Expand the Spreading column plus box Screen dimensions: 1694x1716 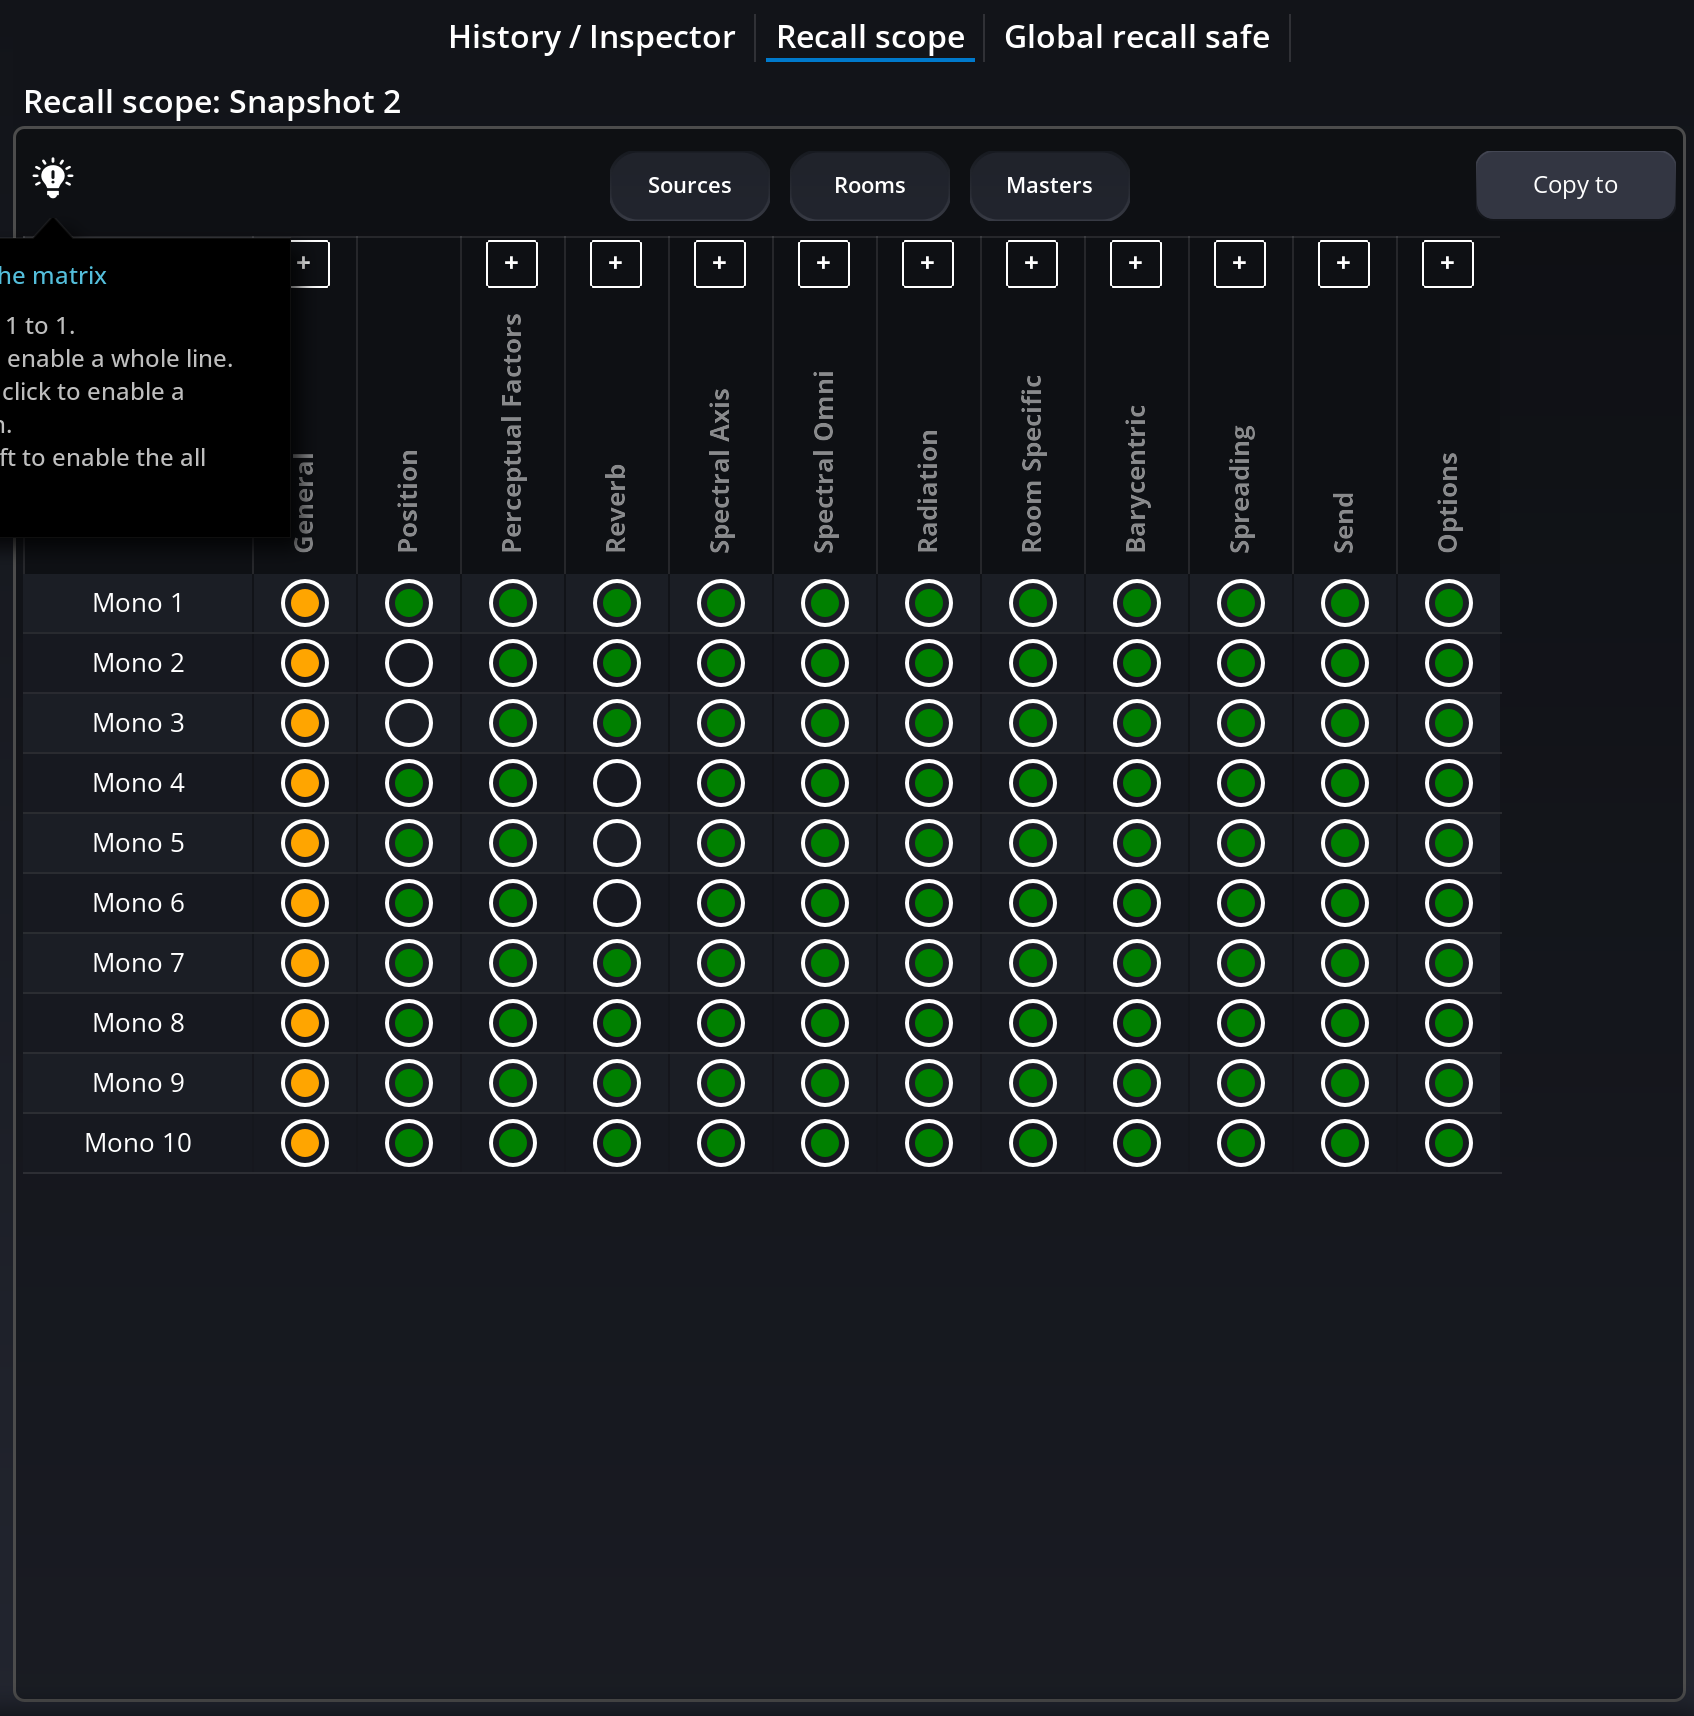pos(1240,263)
